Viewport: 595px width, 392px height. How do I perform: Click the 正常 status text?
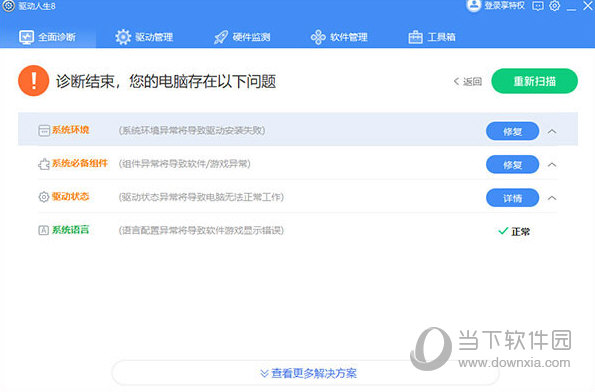tap(520, 231)
